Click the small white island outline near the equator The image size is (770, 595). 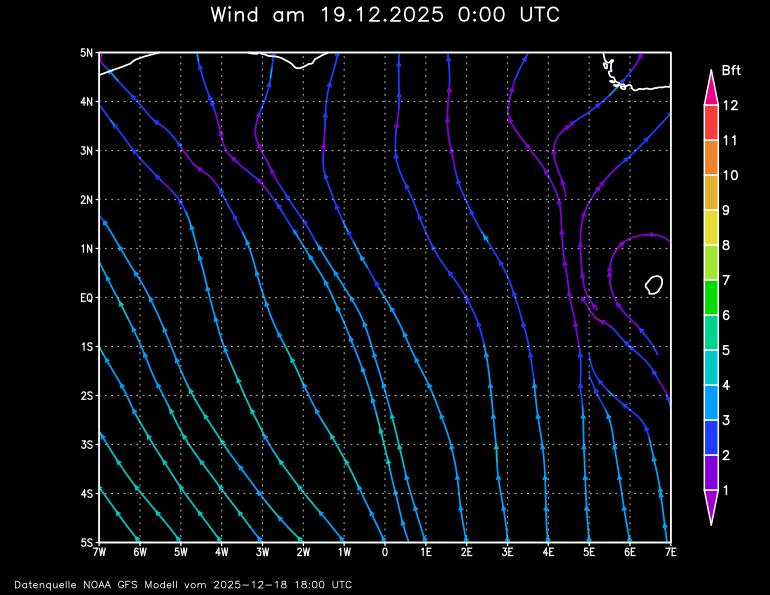tap(655, 285)
